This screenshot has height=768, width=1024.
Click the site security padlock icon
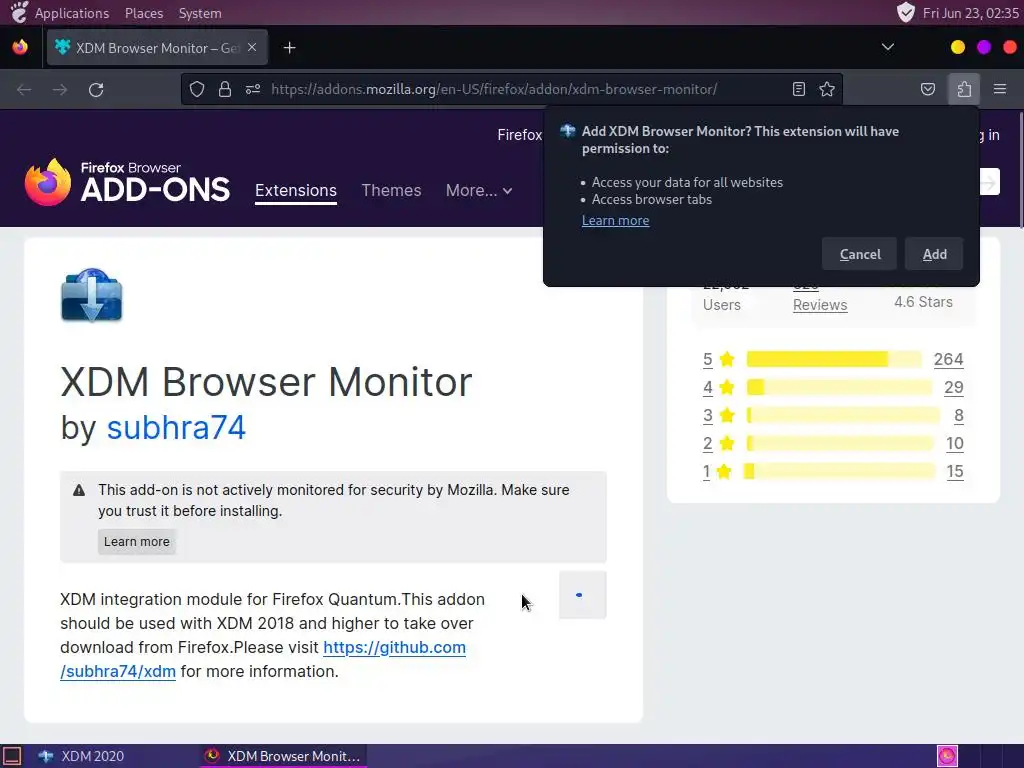click(225, 89)
